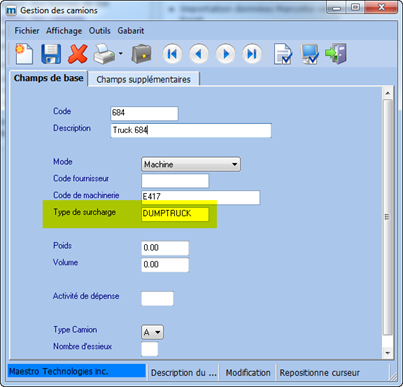Screen dimensions: 403x387
Task: Save the truck record using the floppy icon
Action: (x=51, y=54)
